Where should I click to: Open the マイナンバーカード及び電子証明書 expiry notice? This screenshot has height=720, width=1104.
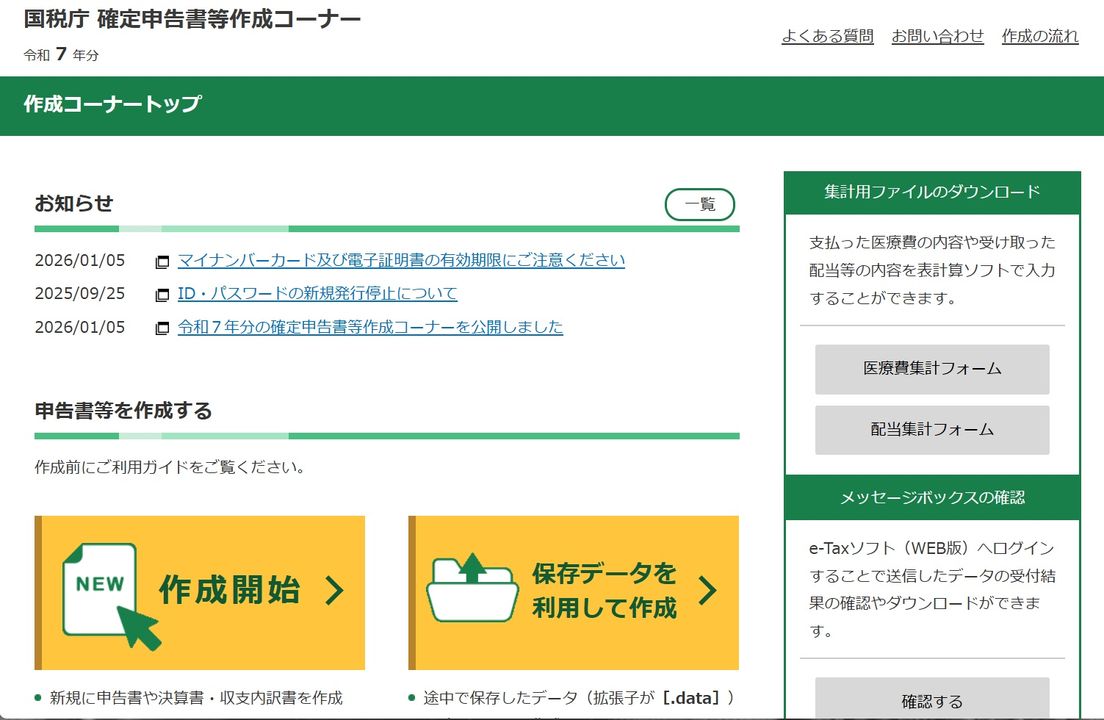[x=401, y=260]
